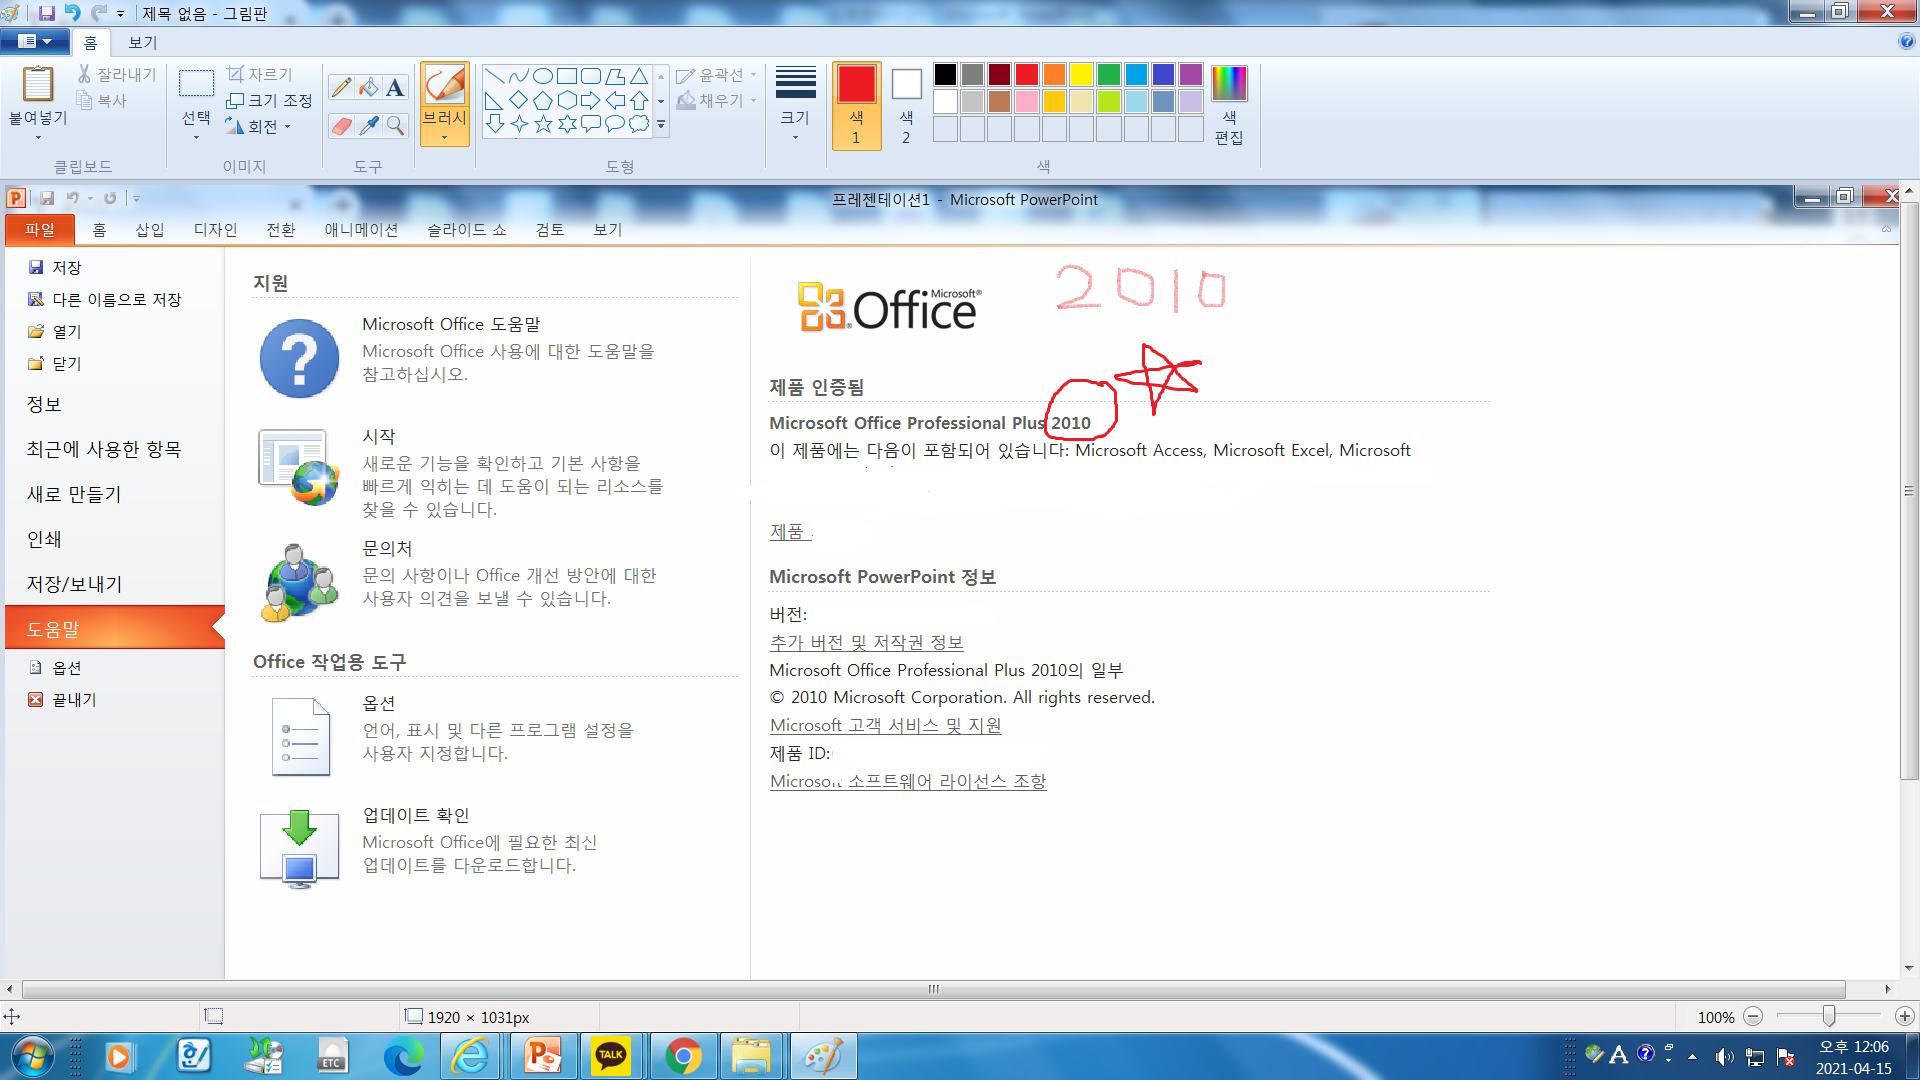The image size is (1920, 1080).
Task: Open the Paint quick access toolbar customize arrow
Action: [x=120, y=14]
